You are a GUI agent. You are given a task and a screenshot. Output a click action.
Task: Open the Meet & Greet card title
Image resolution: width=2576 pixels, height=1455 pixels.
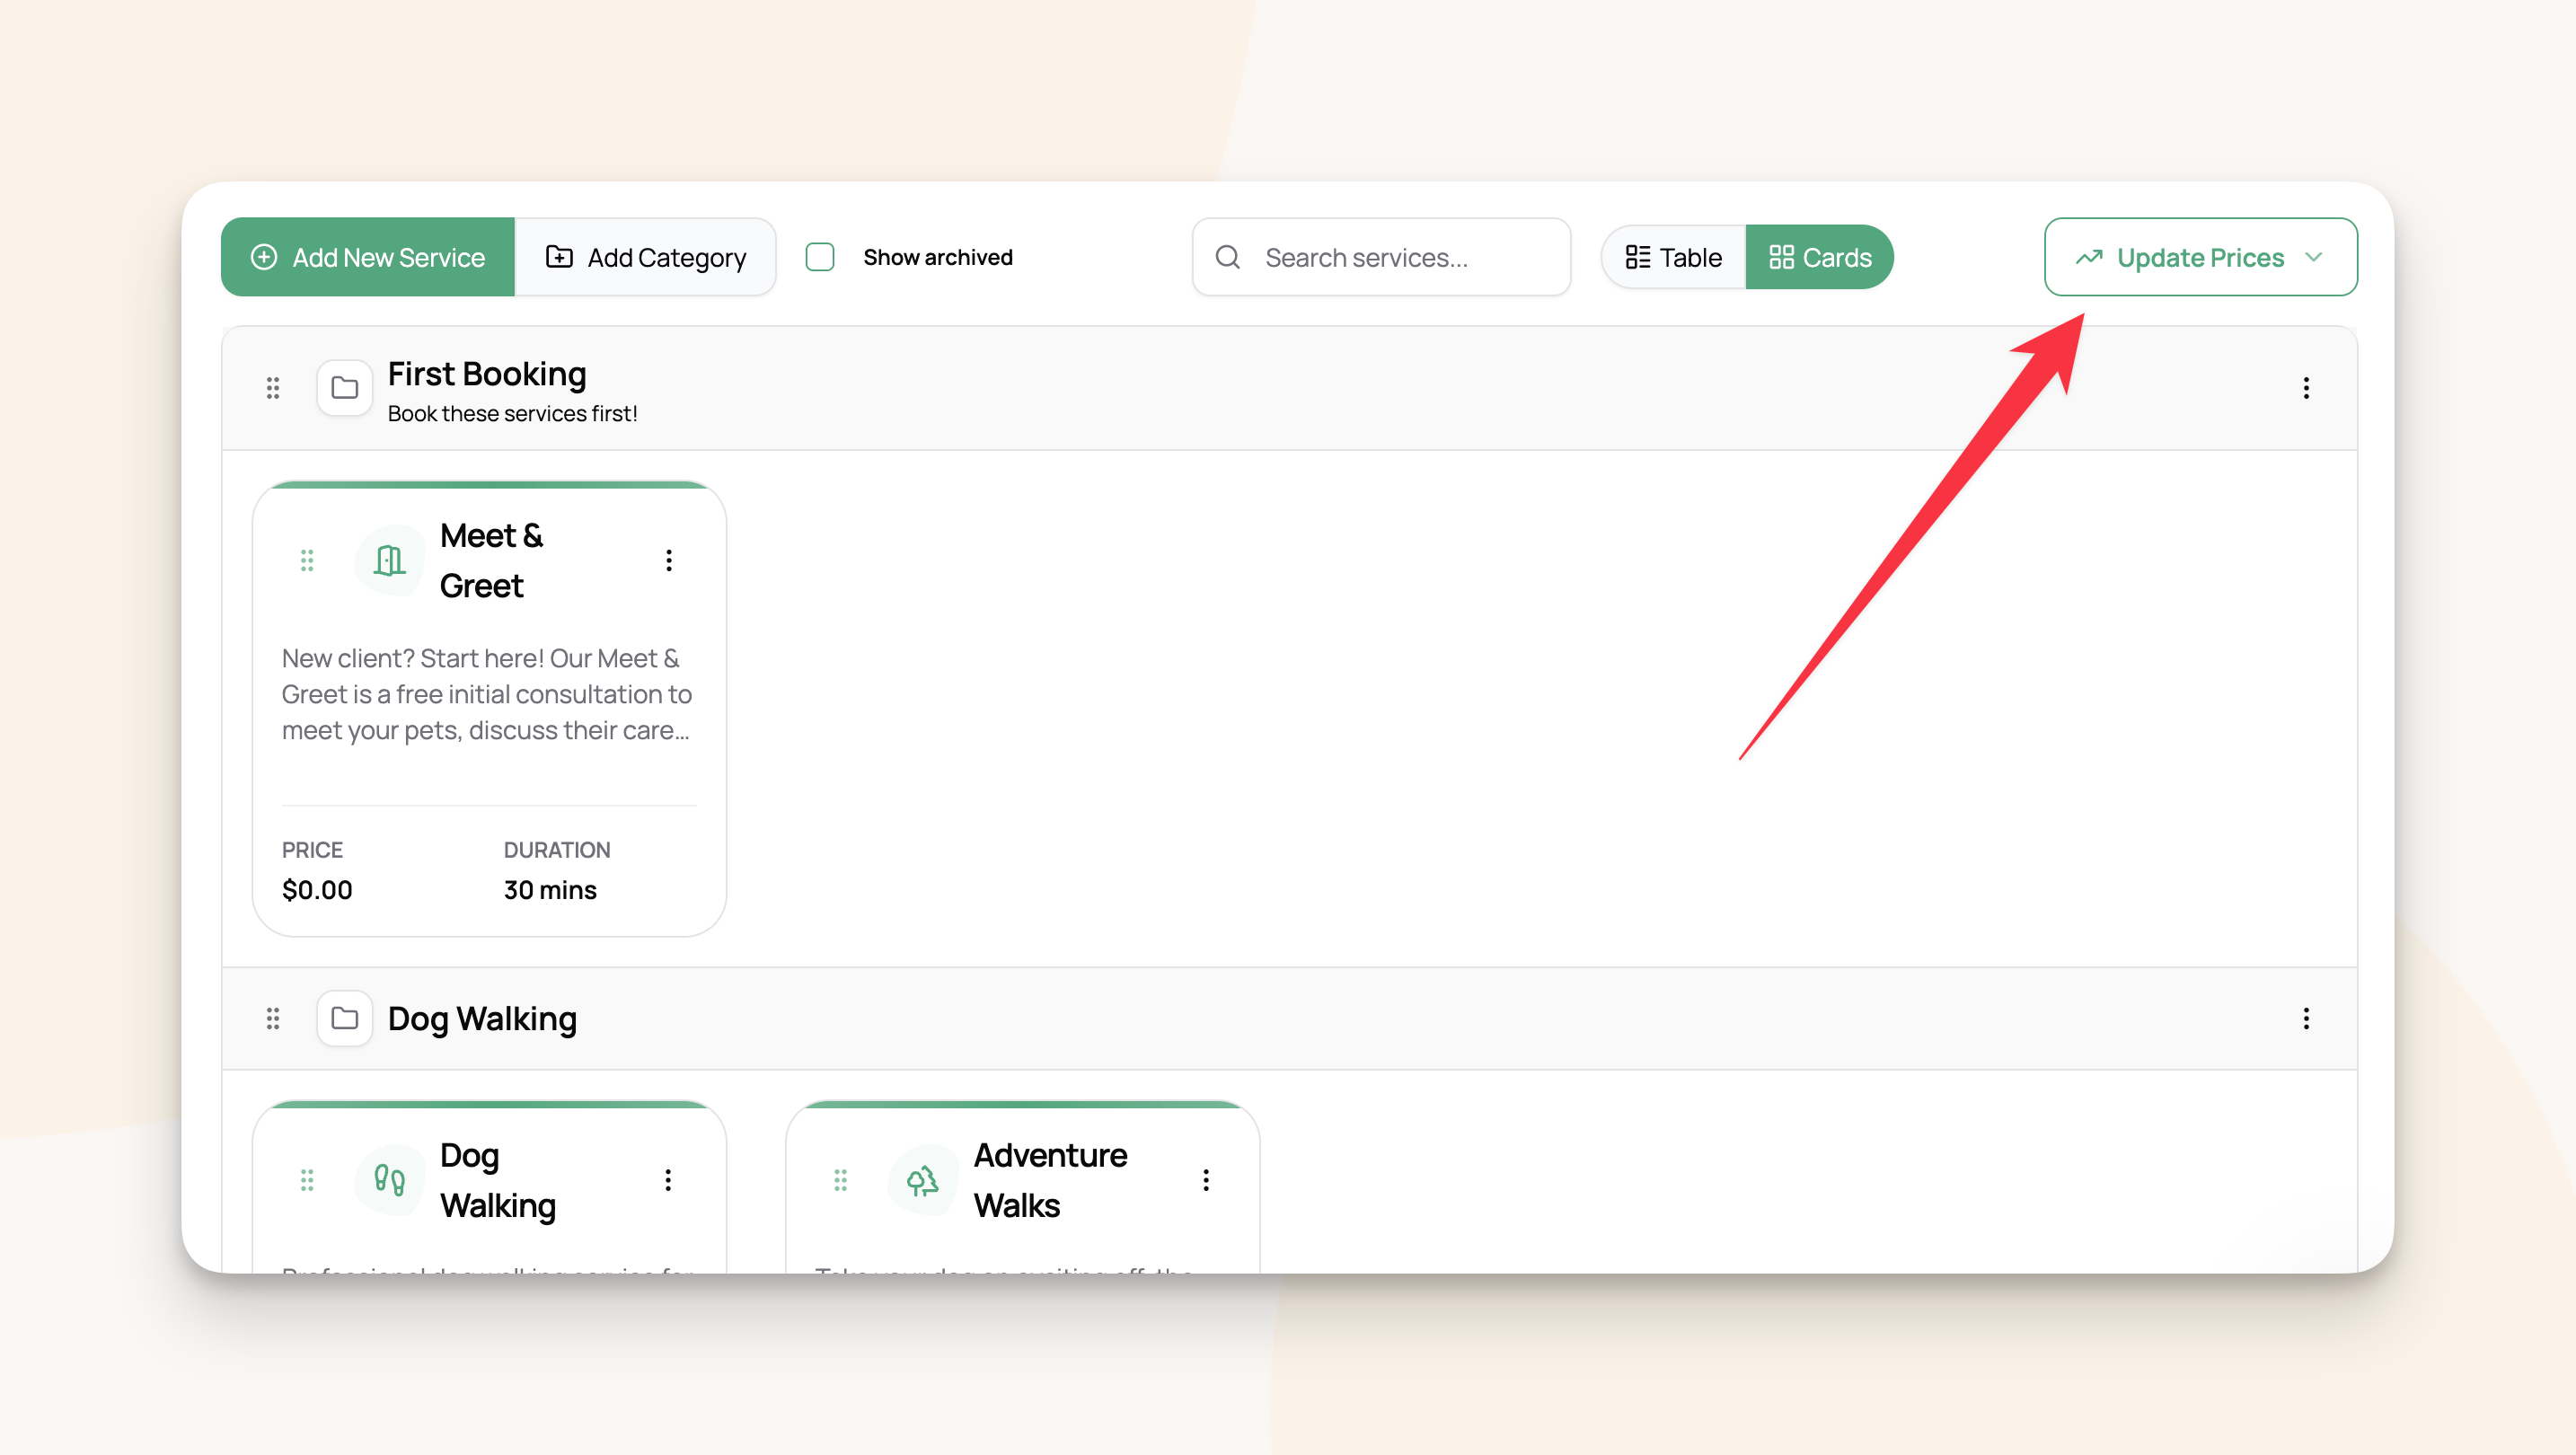tap(492, 560)
